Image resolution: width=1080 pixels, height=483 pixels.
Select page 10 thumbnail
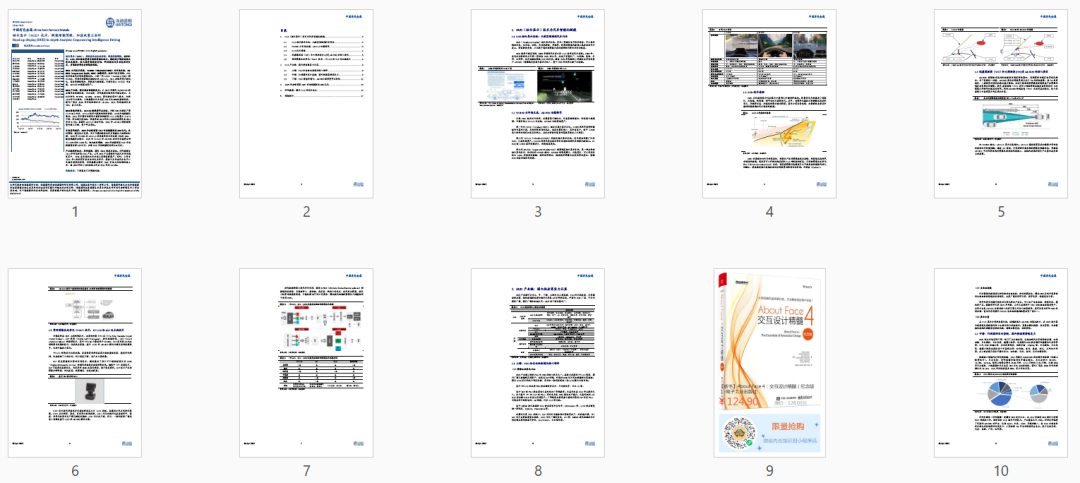point(1000,362)
